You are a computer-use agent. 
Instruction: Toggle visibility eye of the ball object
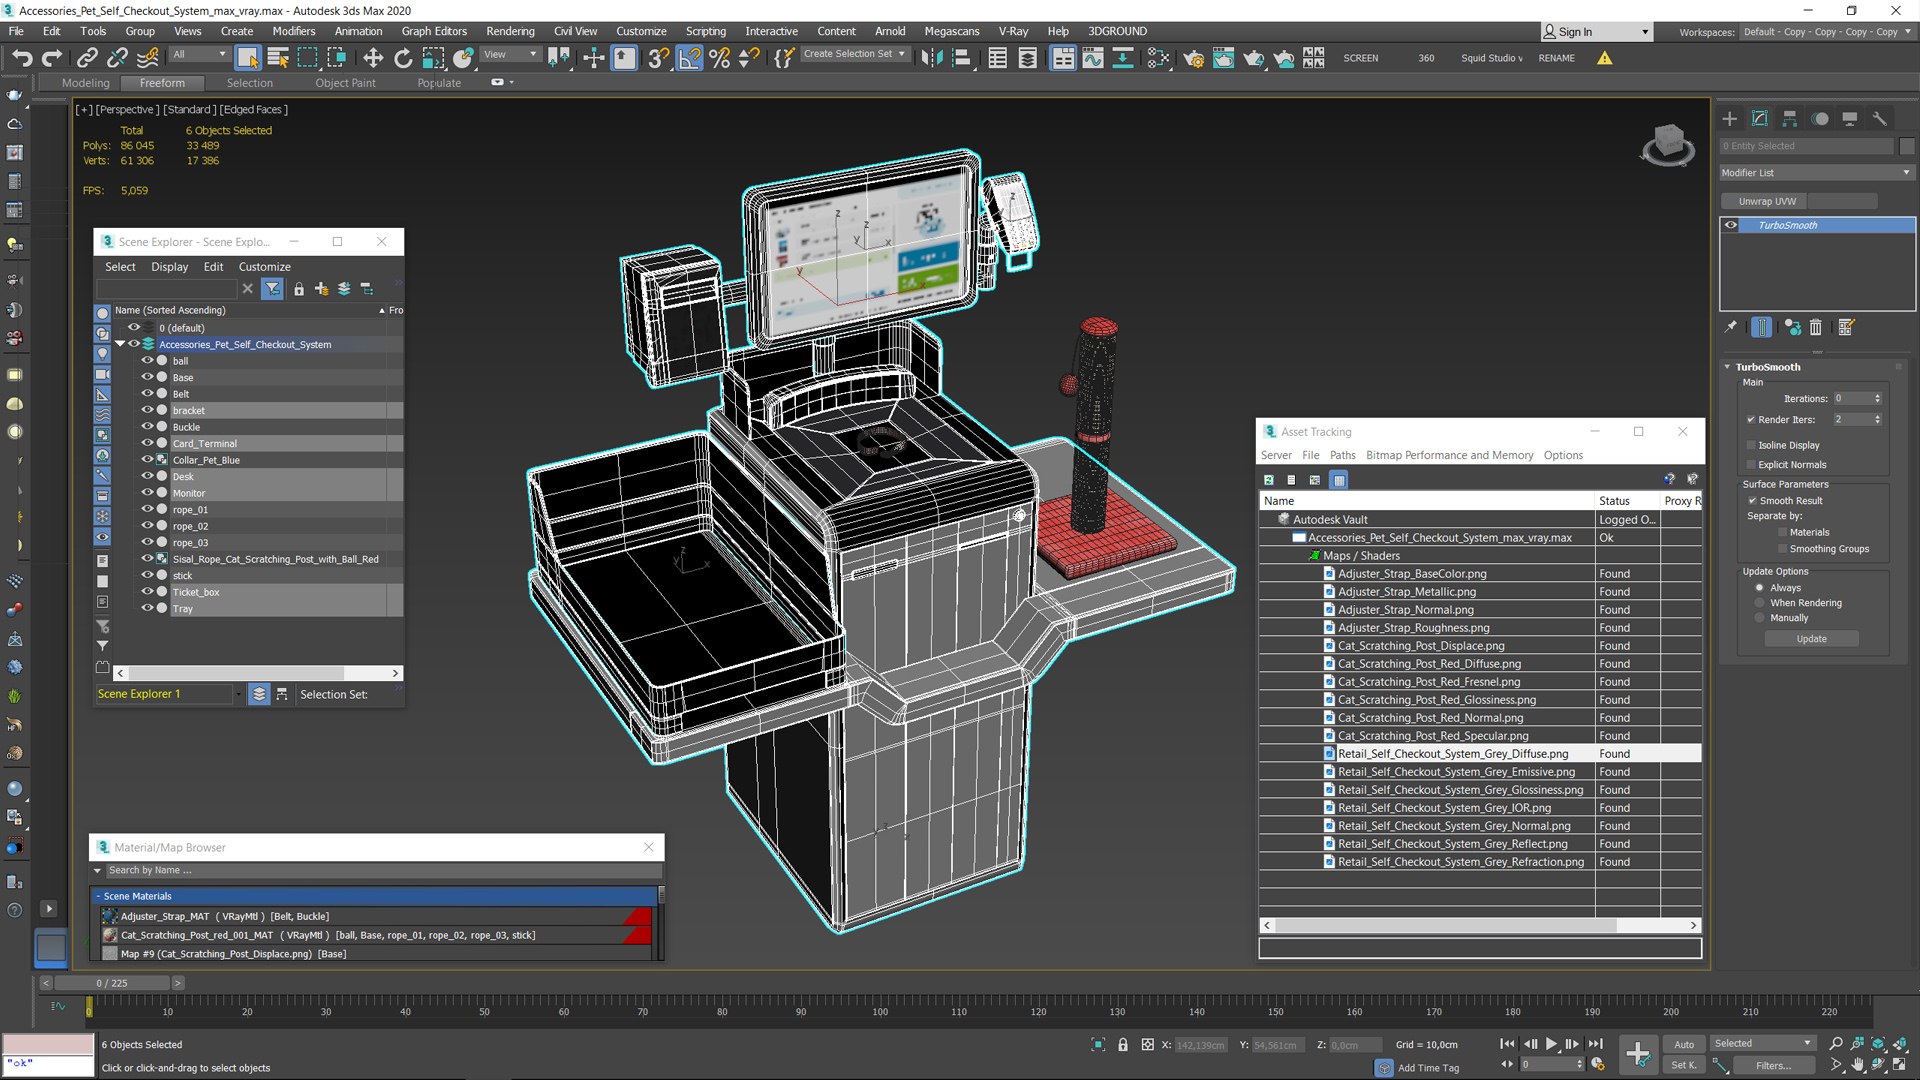pos(147,361)
